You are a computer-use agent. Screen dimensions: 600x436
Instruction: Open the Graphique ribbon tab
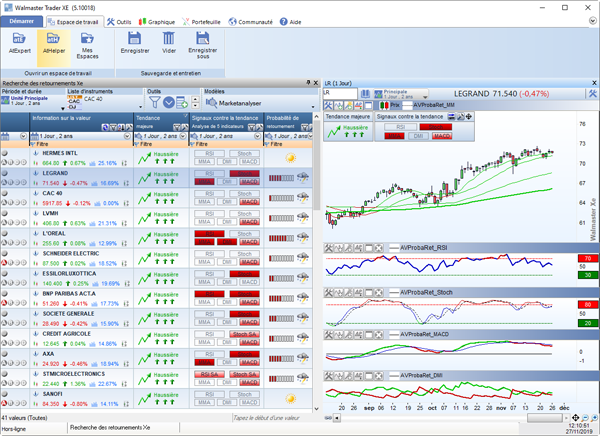[x=157, y=22]
